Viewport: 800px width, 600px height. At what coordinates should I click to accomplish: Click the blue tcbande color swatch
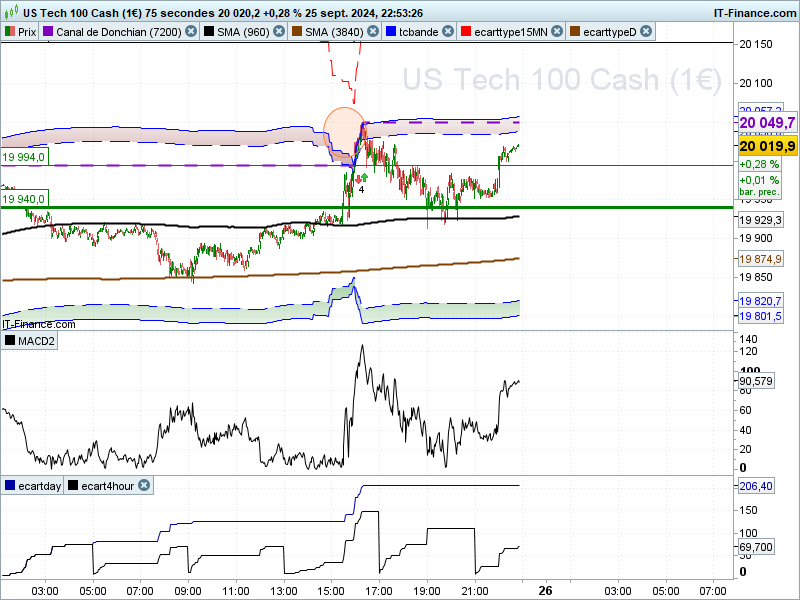coord(391,32)
